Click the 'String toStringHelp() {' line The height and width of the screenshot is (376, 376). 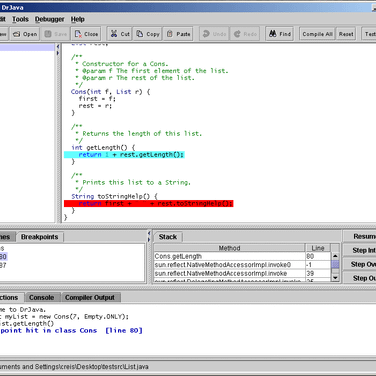click(114, 196)
